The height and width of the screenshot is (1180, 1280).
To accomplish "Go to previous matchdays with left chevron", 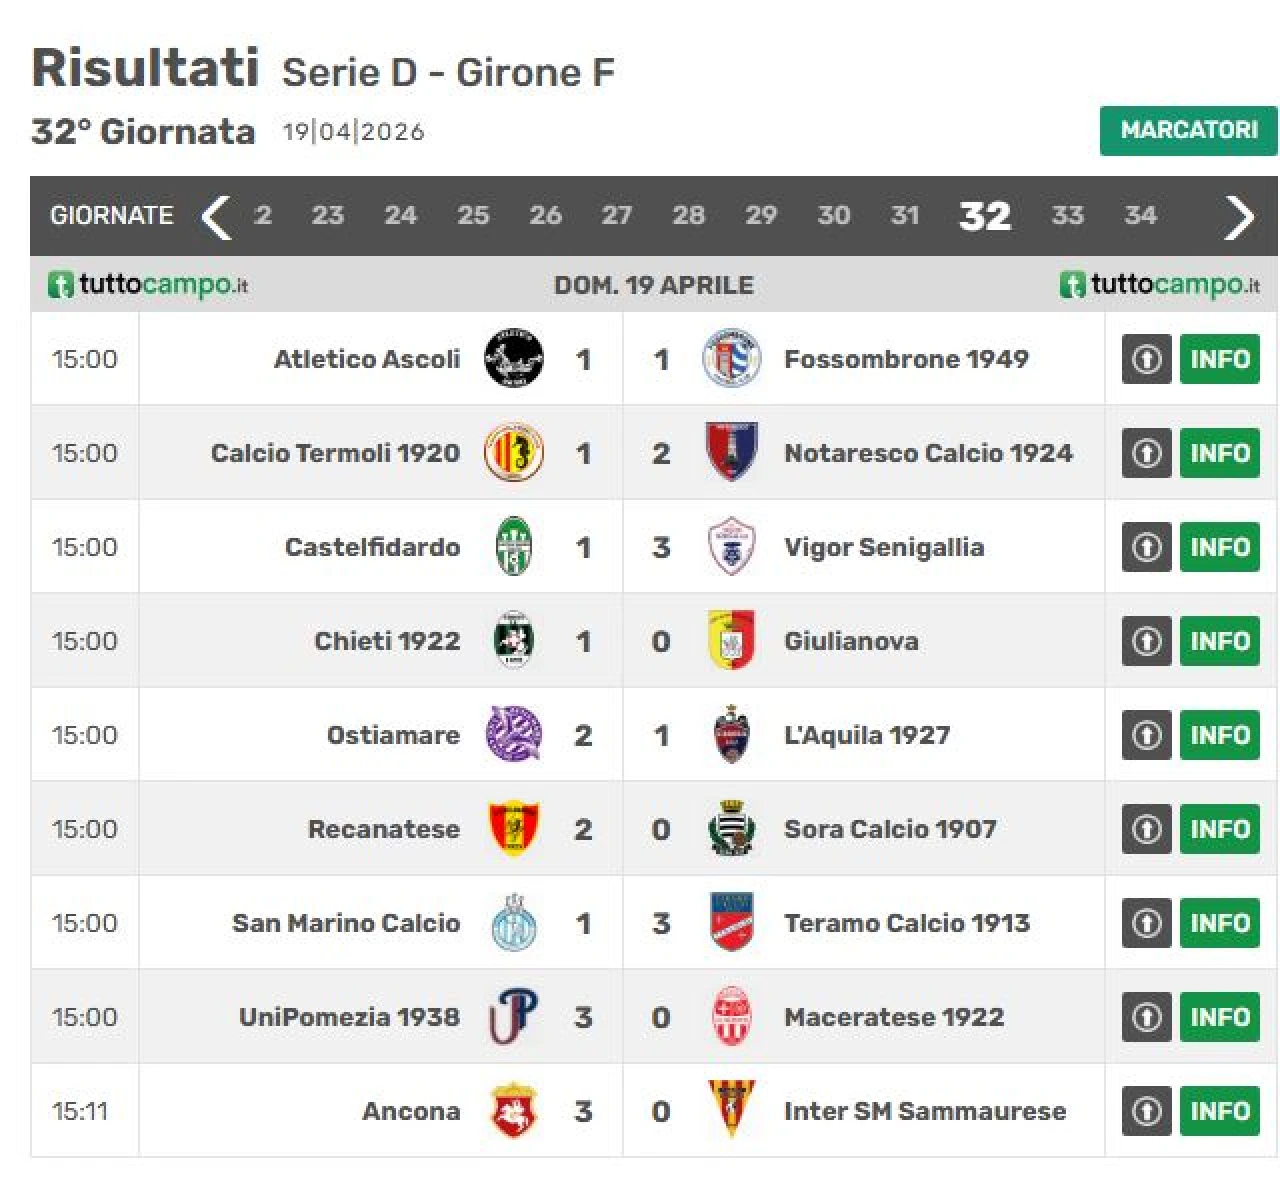I will 216,217.
